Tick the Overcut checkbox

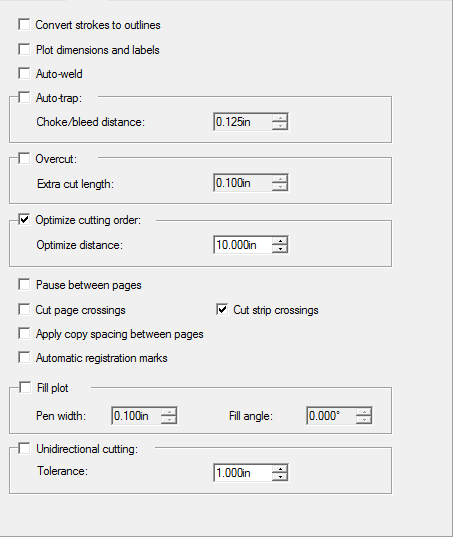24,159
